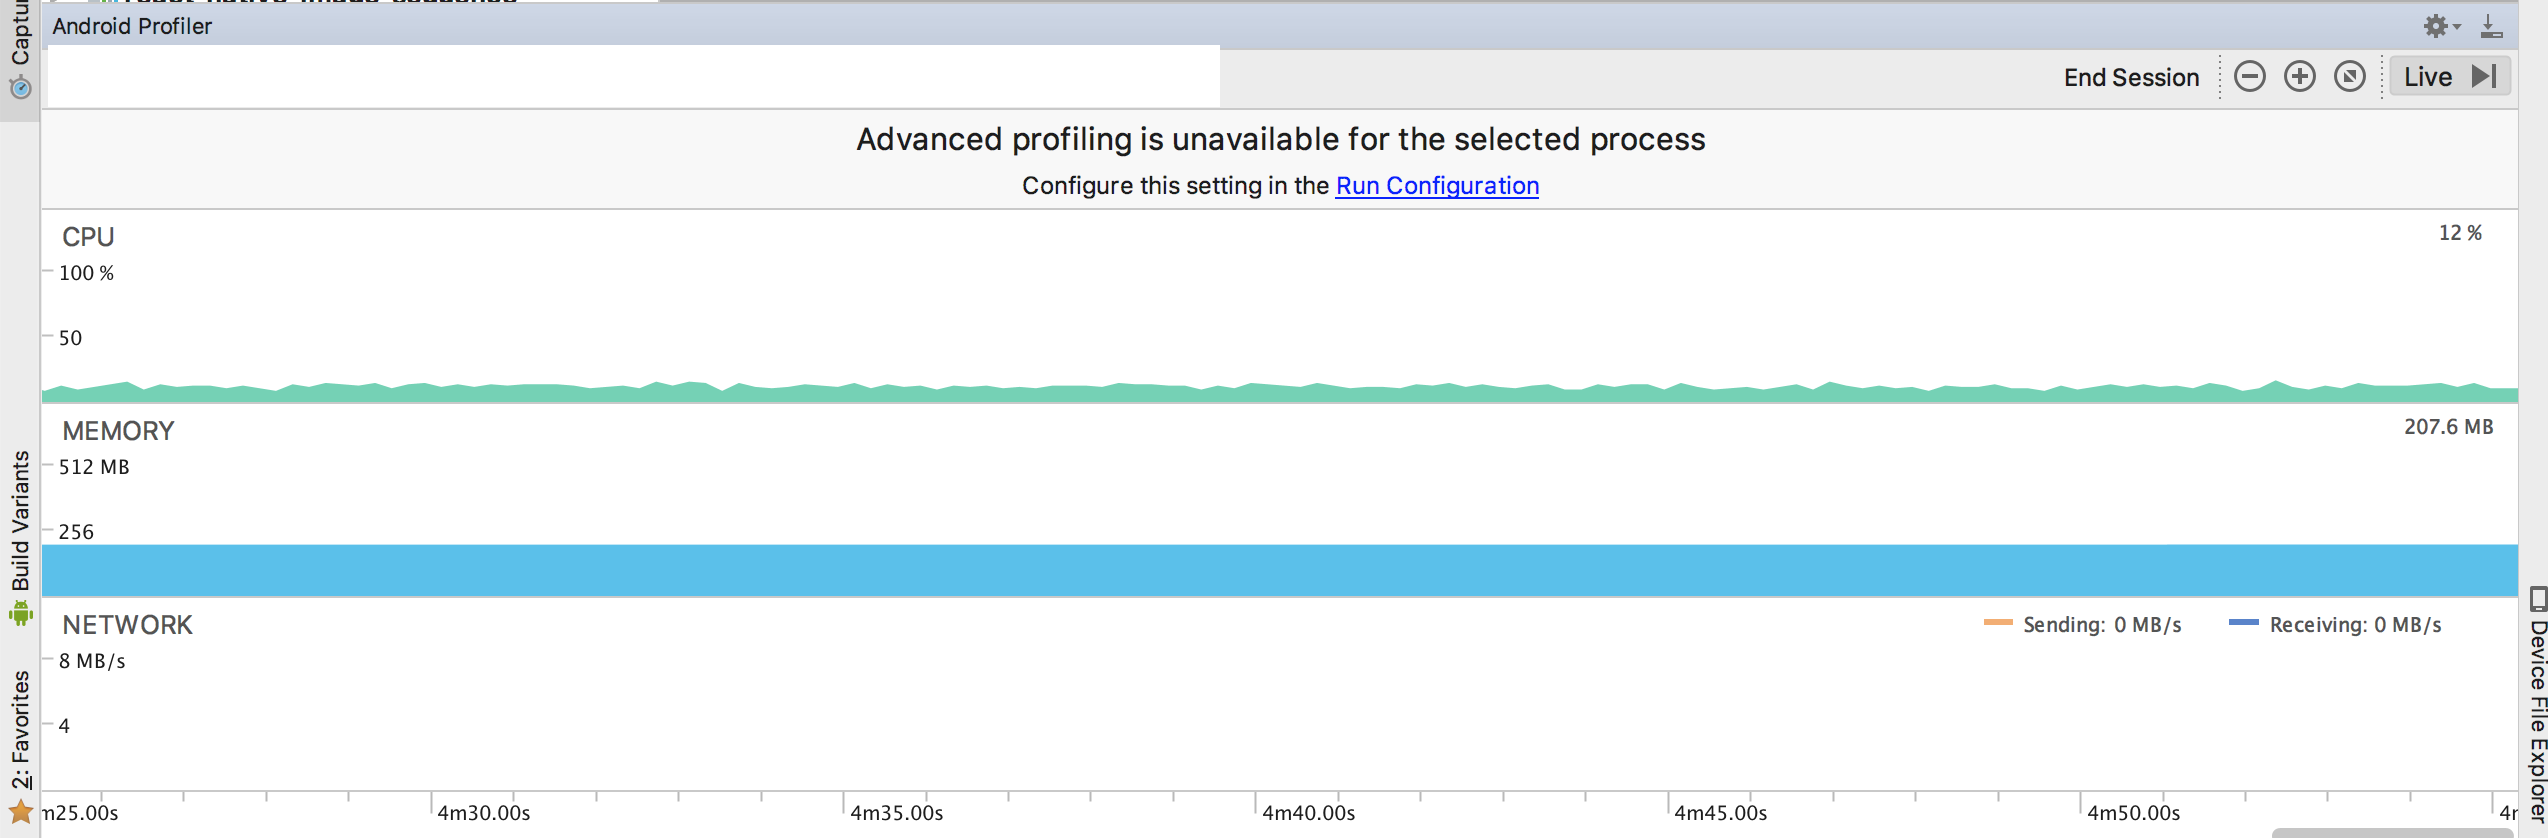Click End Session button
Viewport: 2548px width, 838px height.
(x=2131, y=77)
